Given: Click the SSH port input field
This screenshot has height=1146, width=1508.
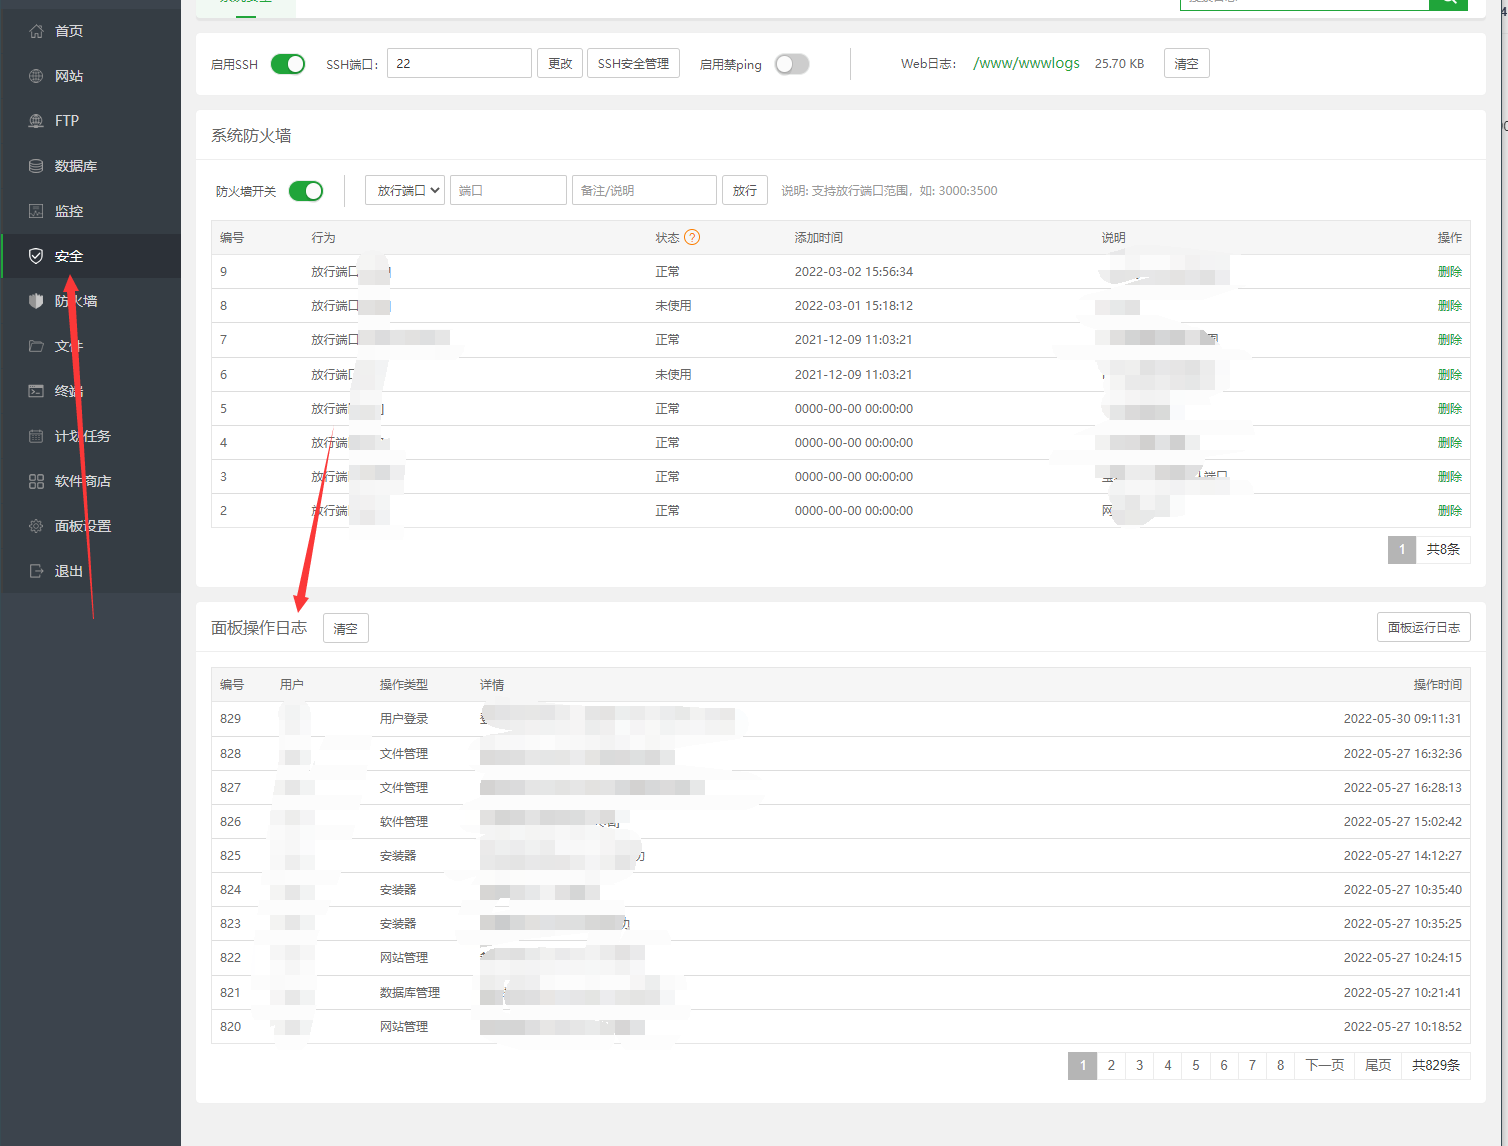Looking at the screenshot, I should pos(459,63).
